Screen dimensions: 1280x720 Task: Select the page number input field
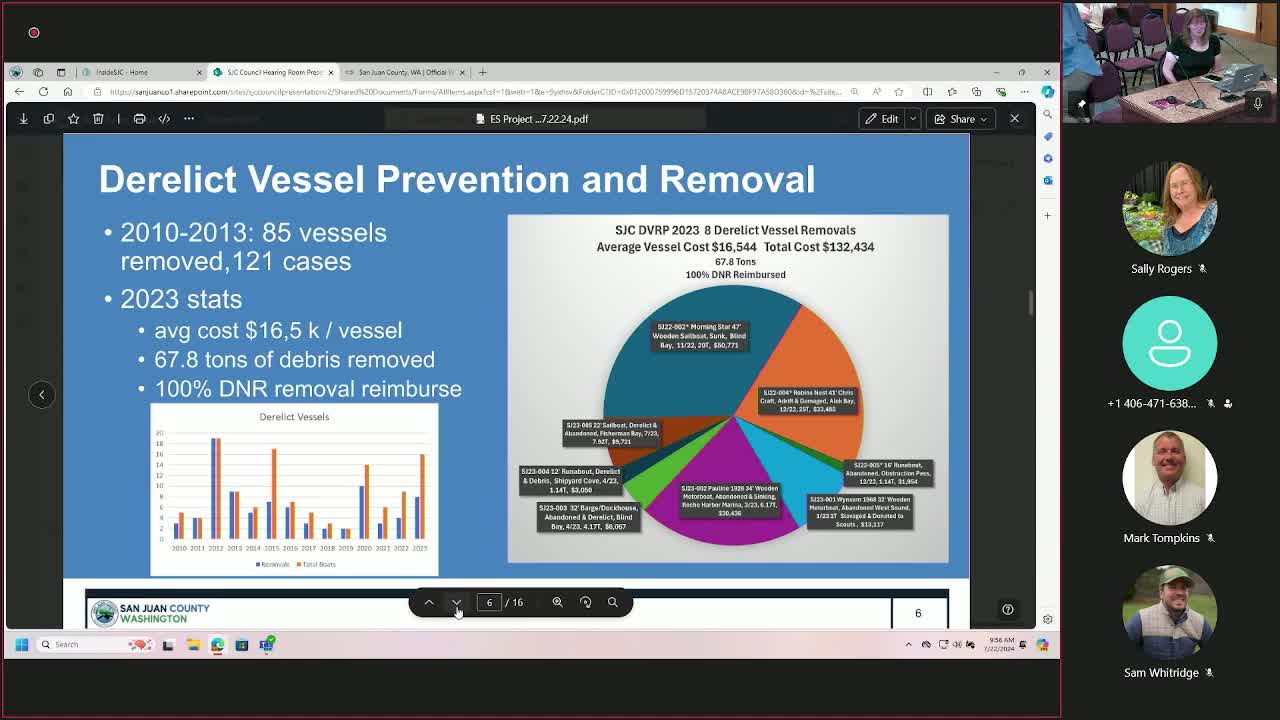coord(489,602)
